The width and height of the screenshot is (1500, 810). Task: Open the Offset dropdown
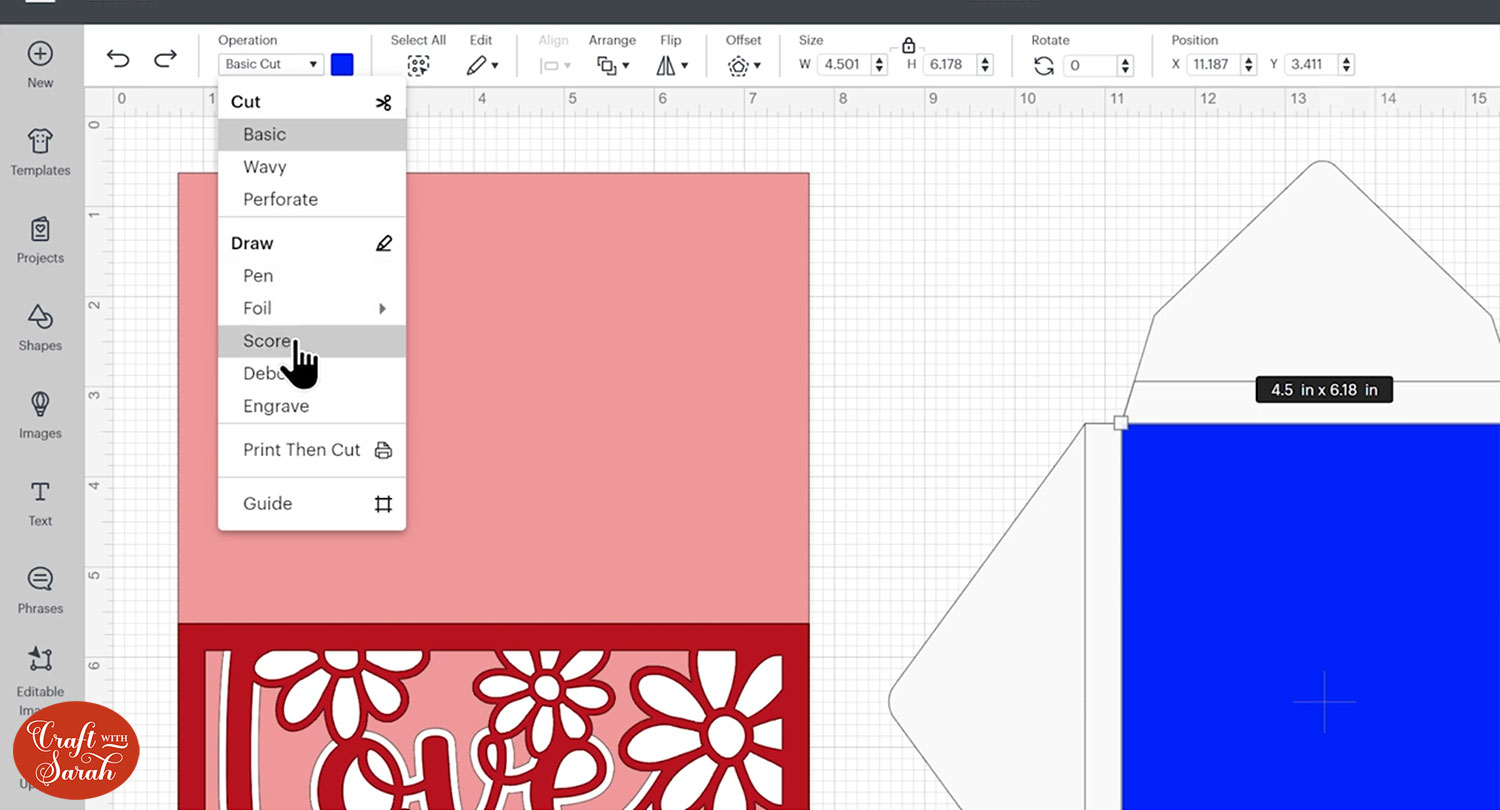pos(744,66)
